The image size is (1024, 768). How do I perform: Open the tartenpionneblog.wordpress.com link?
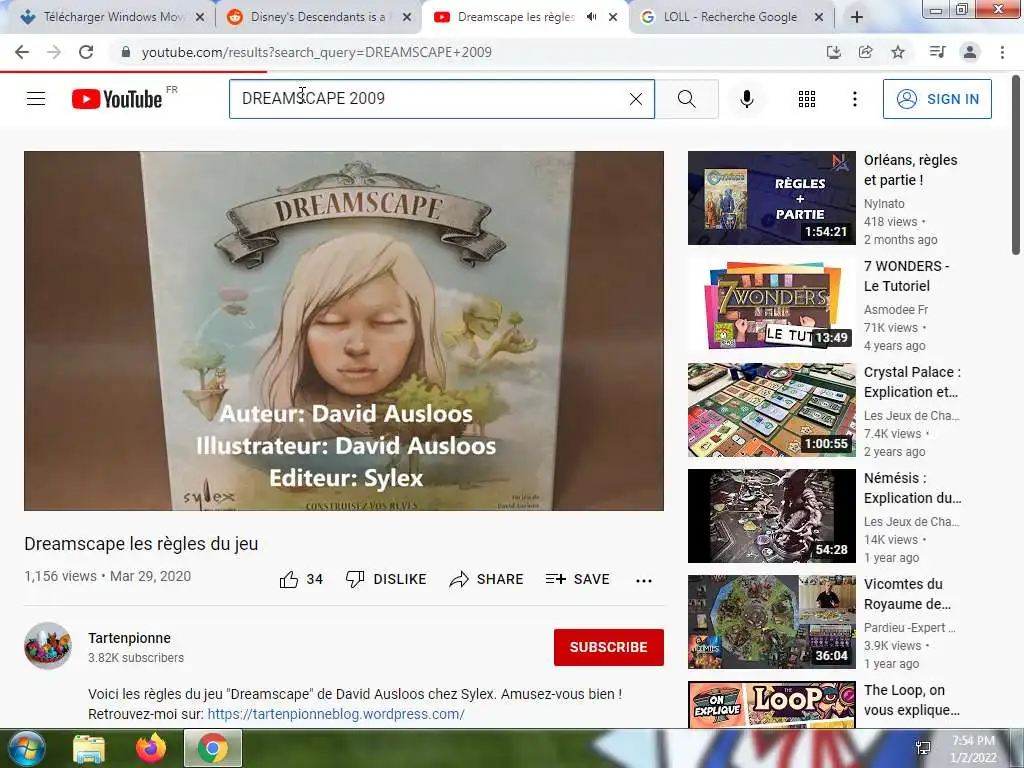(x=336, y=714)
